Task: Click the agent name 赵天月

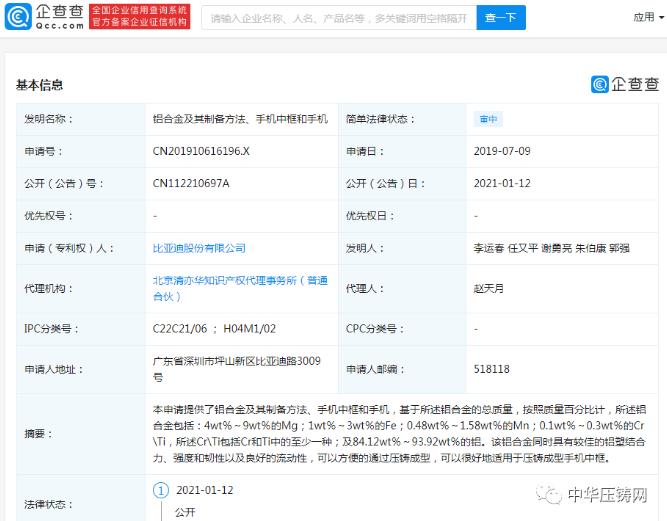Action: coord(488,288)
